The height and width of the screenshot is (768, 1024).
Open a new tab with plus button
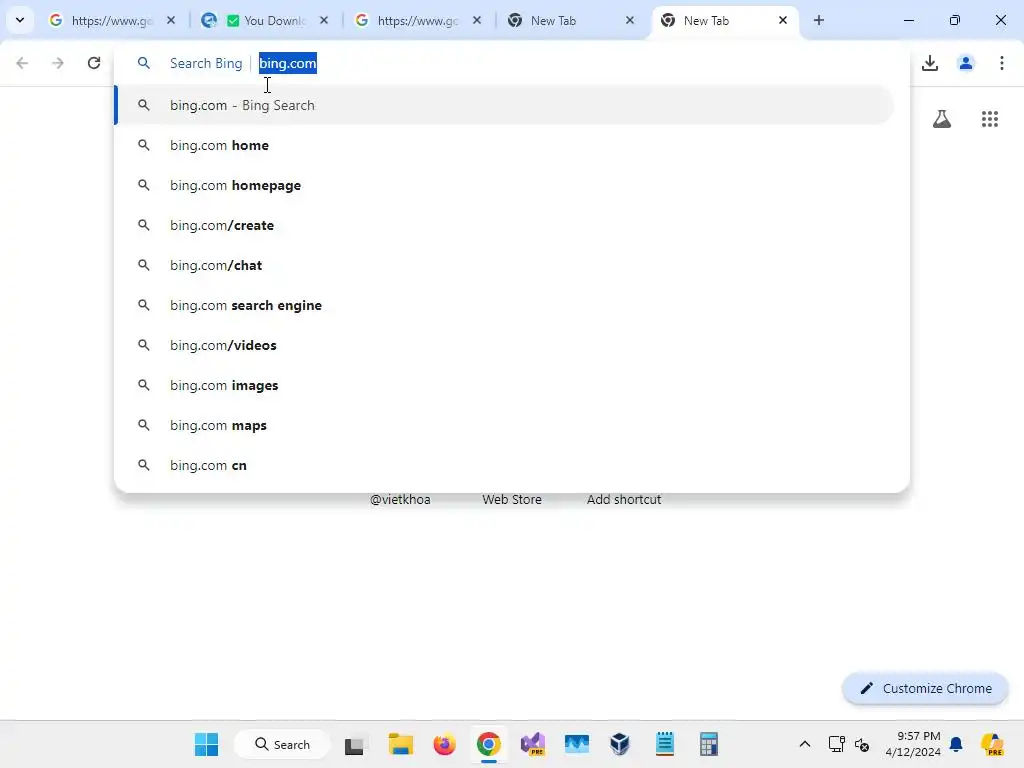(819, 20)
